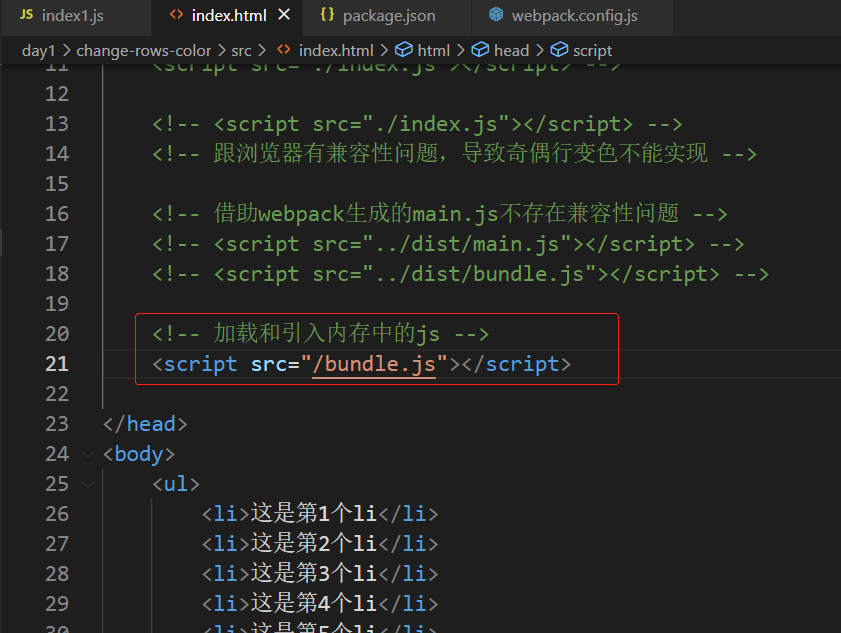Click the cube icon before html breadcrumb
841x633 pixels.
404,50
